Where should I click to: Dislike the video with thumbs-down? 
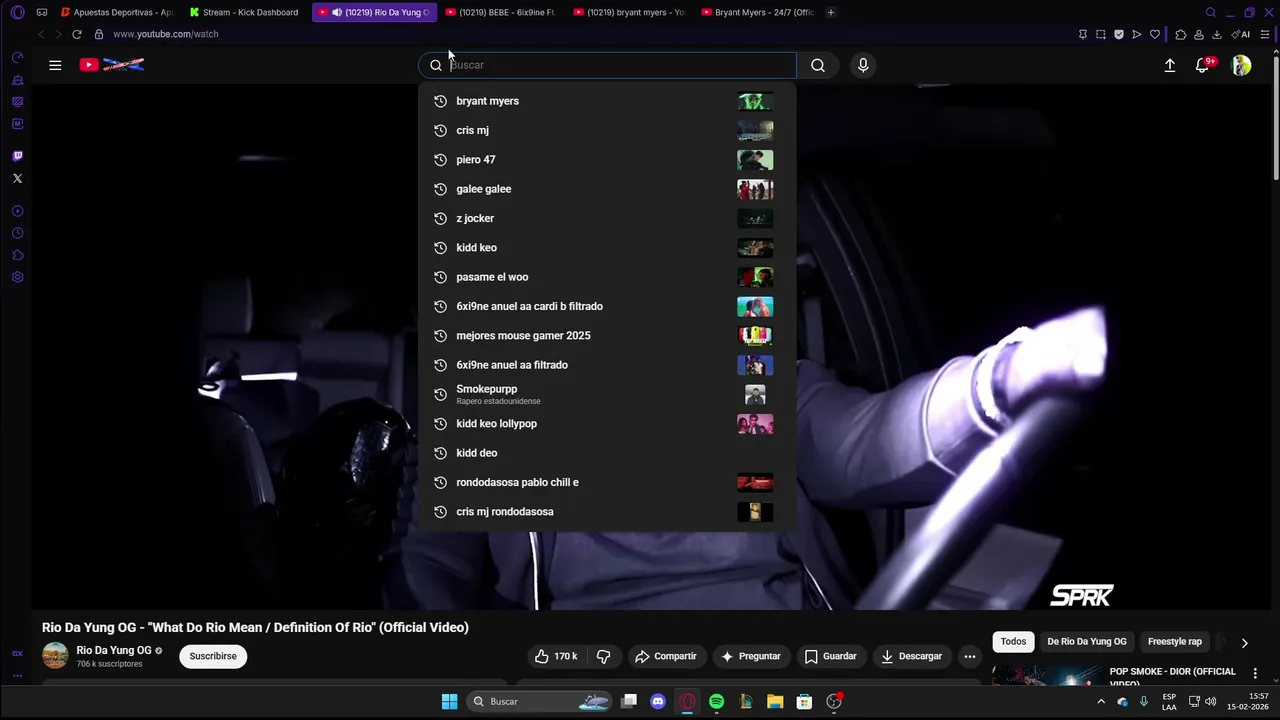point(603,656)
